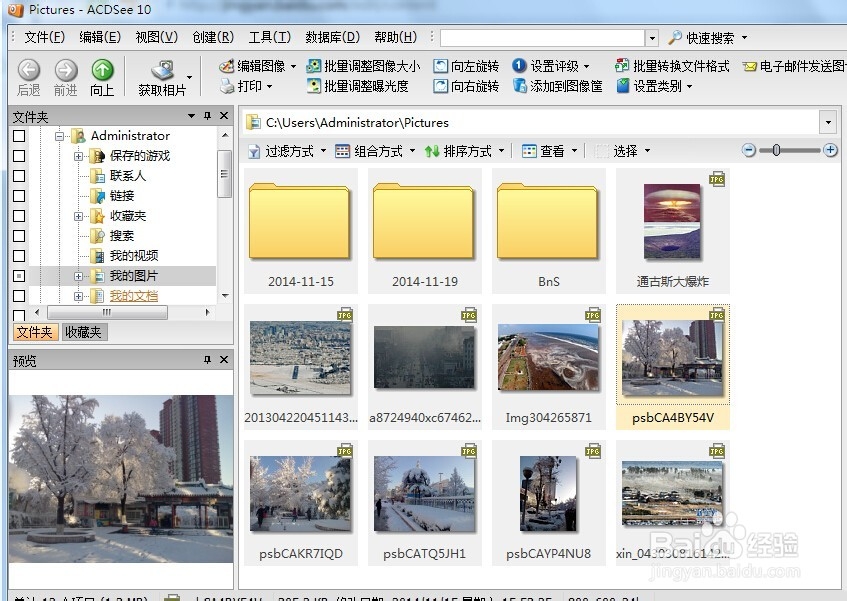Open the 工具(T) menu
This screenshot has width=847, height=601.
(x=270, y=37)
